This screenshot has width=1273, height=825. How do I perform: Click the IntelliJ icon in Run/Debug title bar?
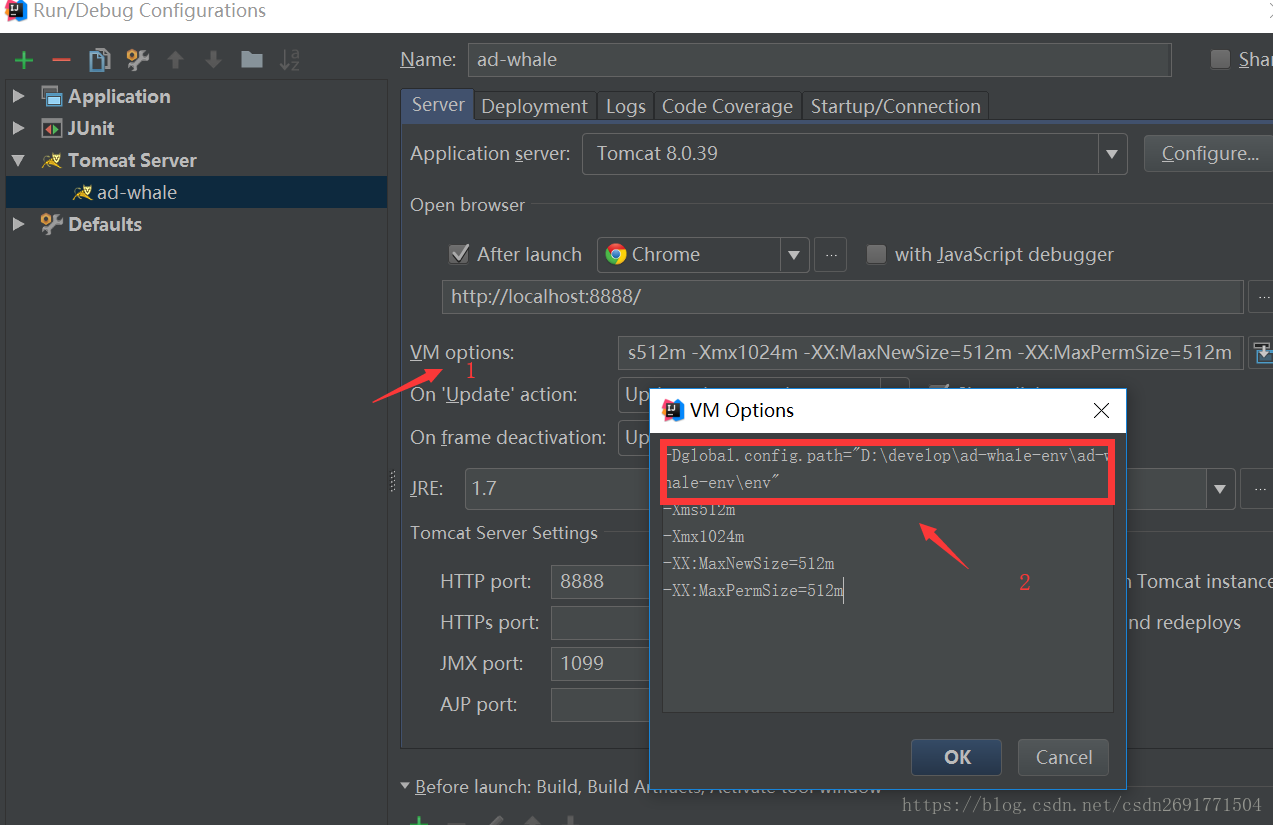[x=16, y=11]
